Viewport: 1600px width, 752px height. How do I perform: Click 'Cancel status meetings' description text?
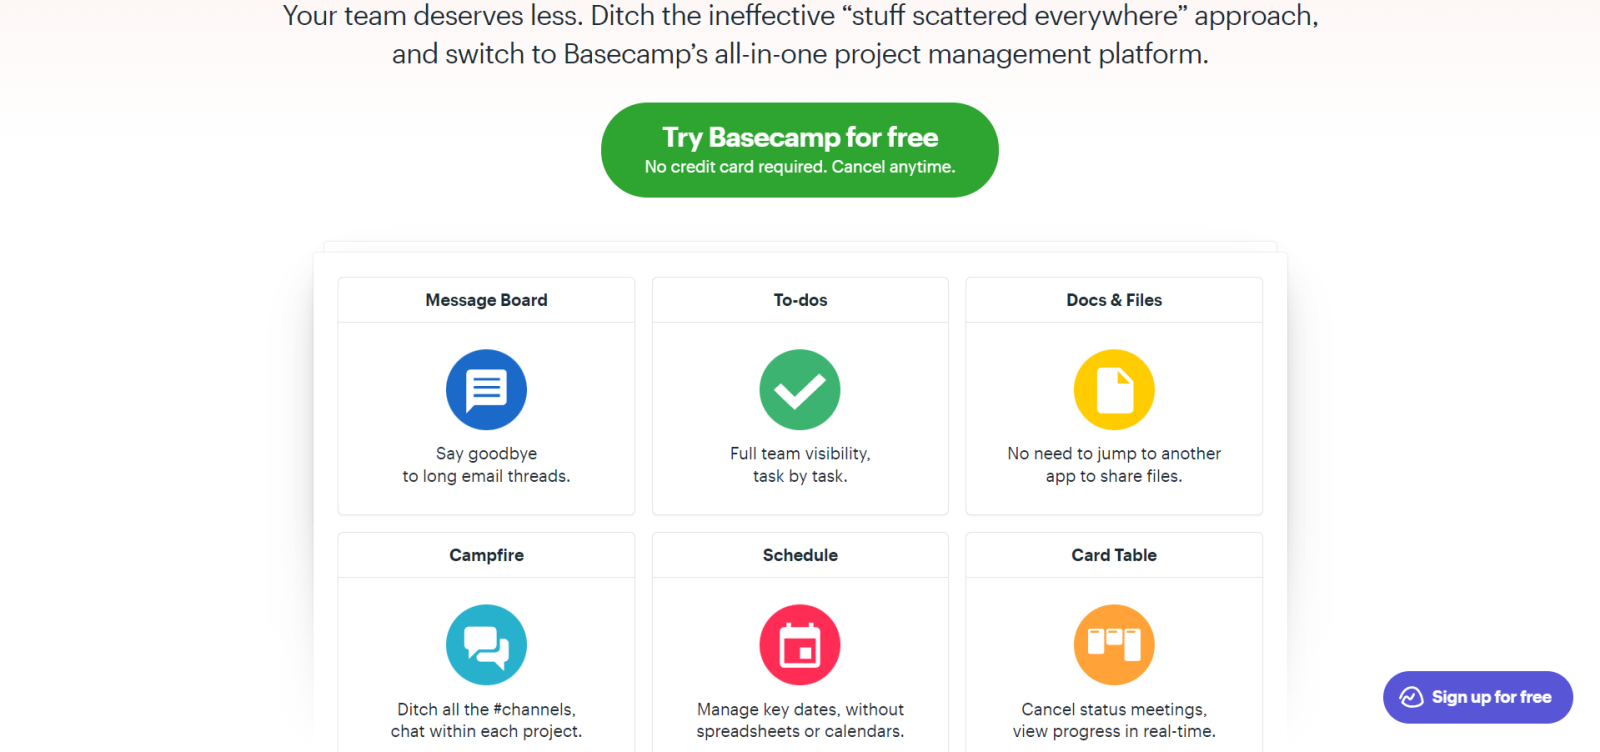coord(1114,720)
